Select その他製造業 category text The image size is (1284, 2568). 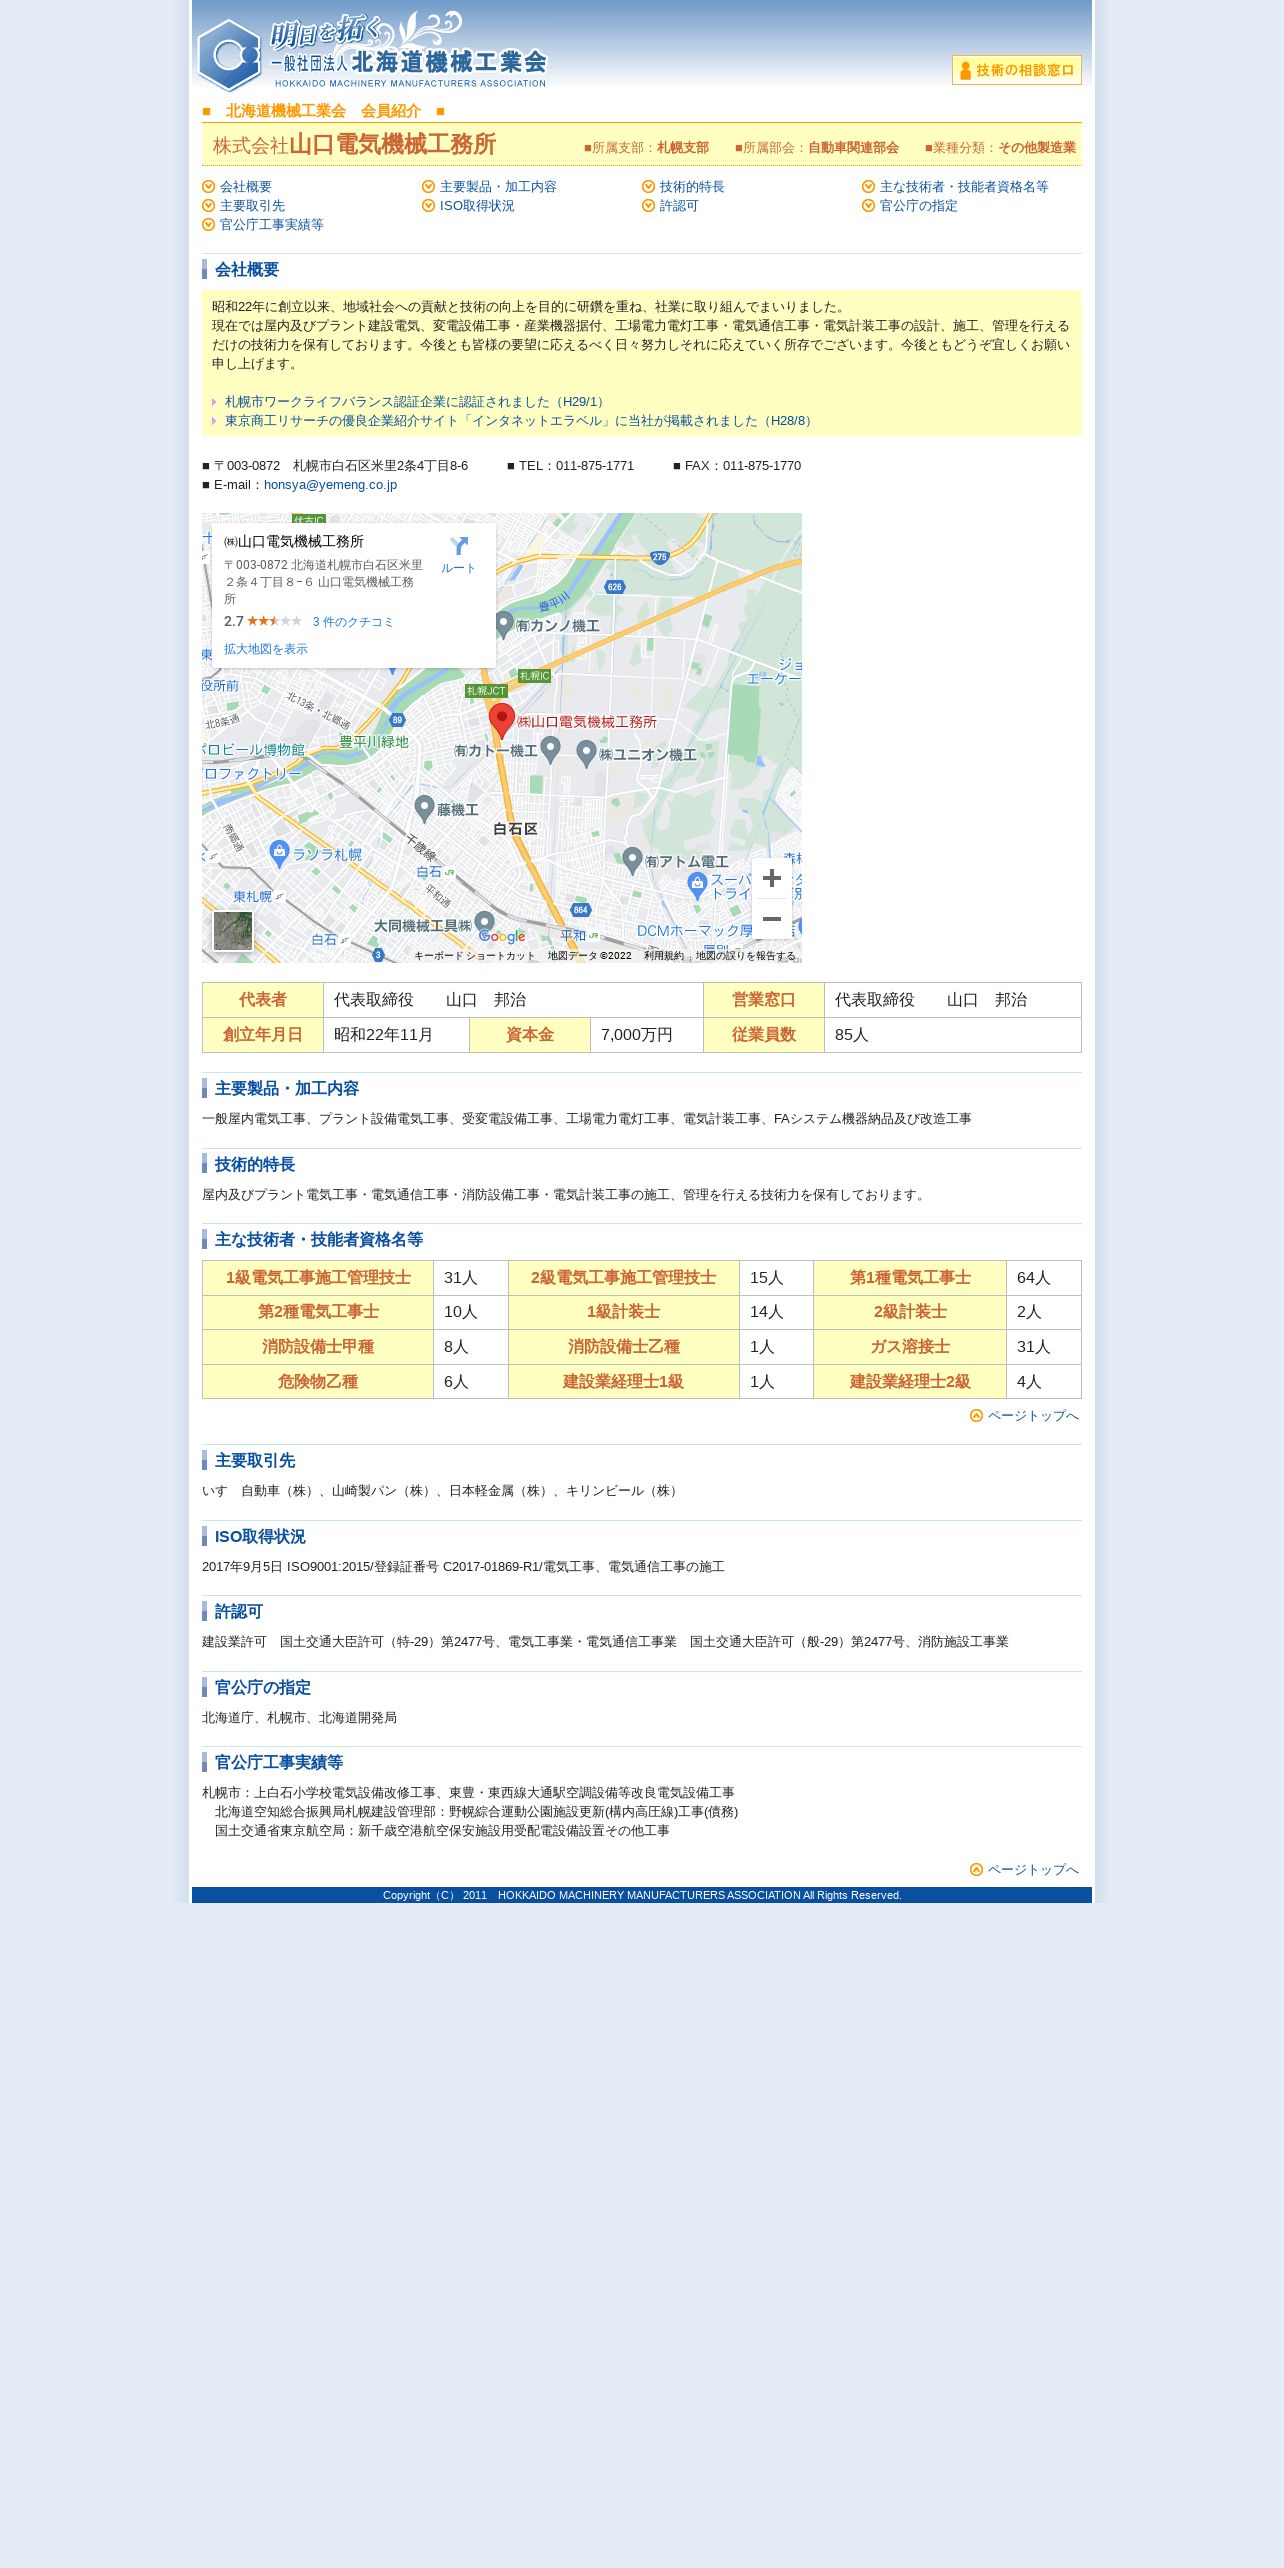point(1037,148)
